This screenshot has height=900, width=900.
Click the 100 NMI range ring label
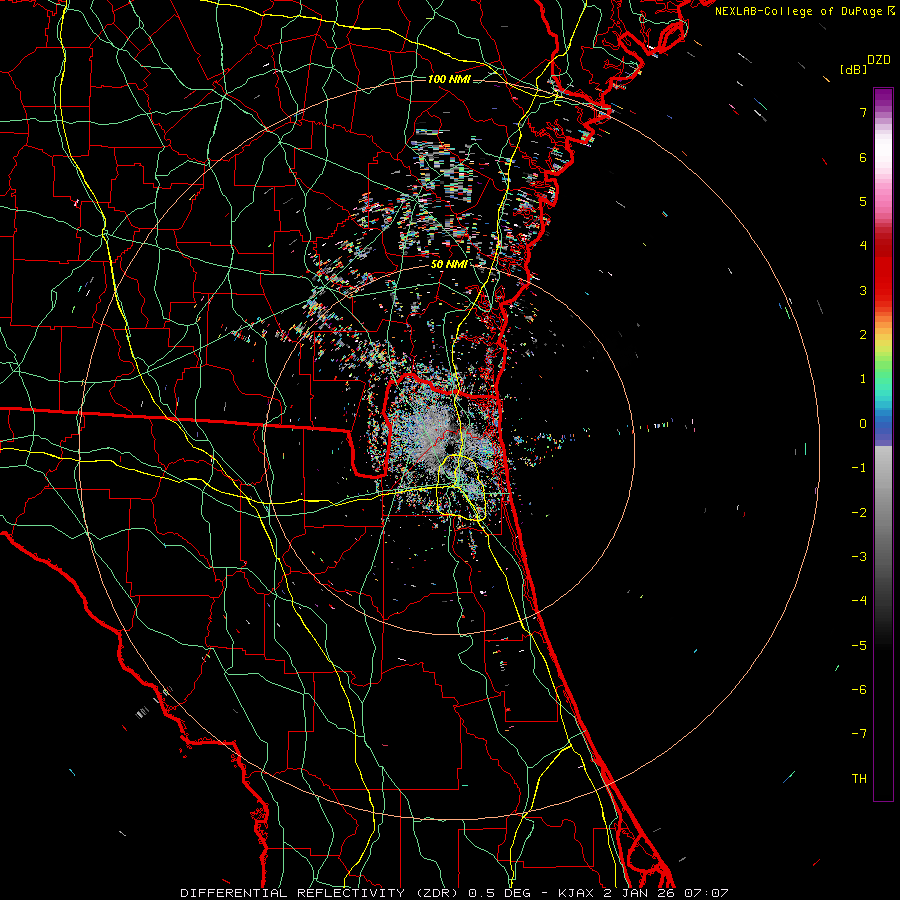(449, 79)
